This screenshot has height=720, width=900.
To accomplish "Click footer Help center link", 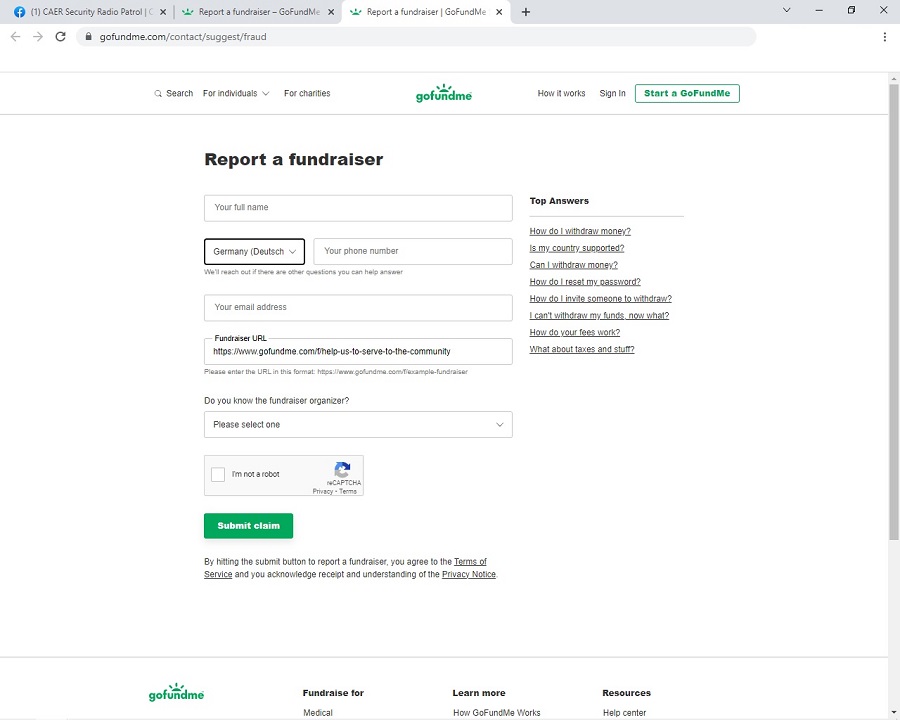I will tap(624, 713).
